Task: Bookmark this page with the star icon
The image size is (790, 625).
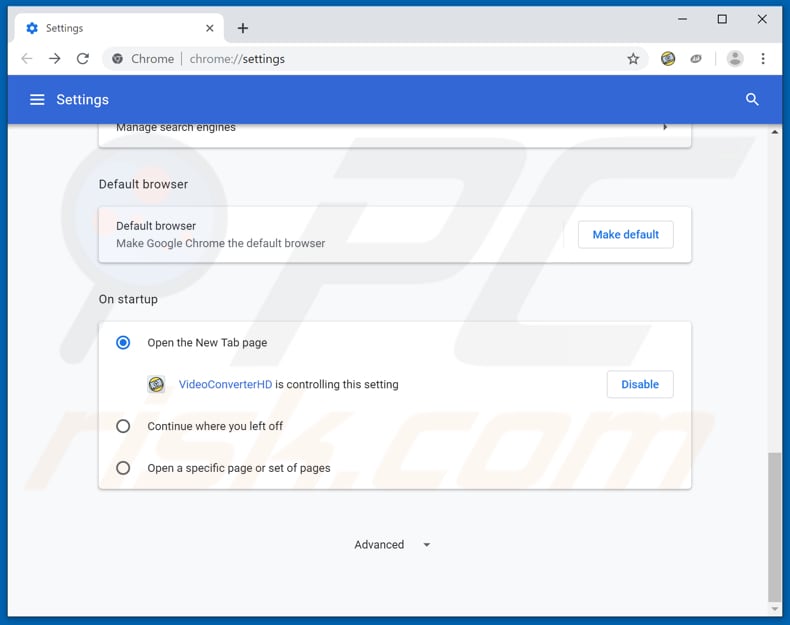Action: (633, 59)
